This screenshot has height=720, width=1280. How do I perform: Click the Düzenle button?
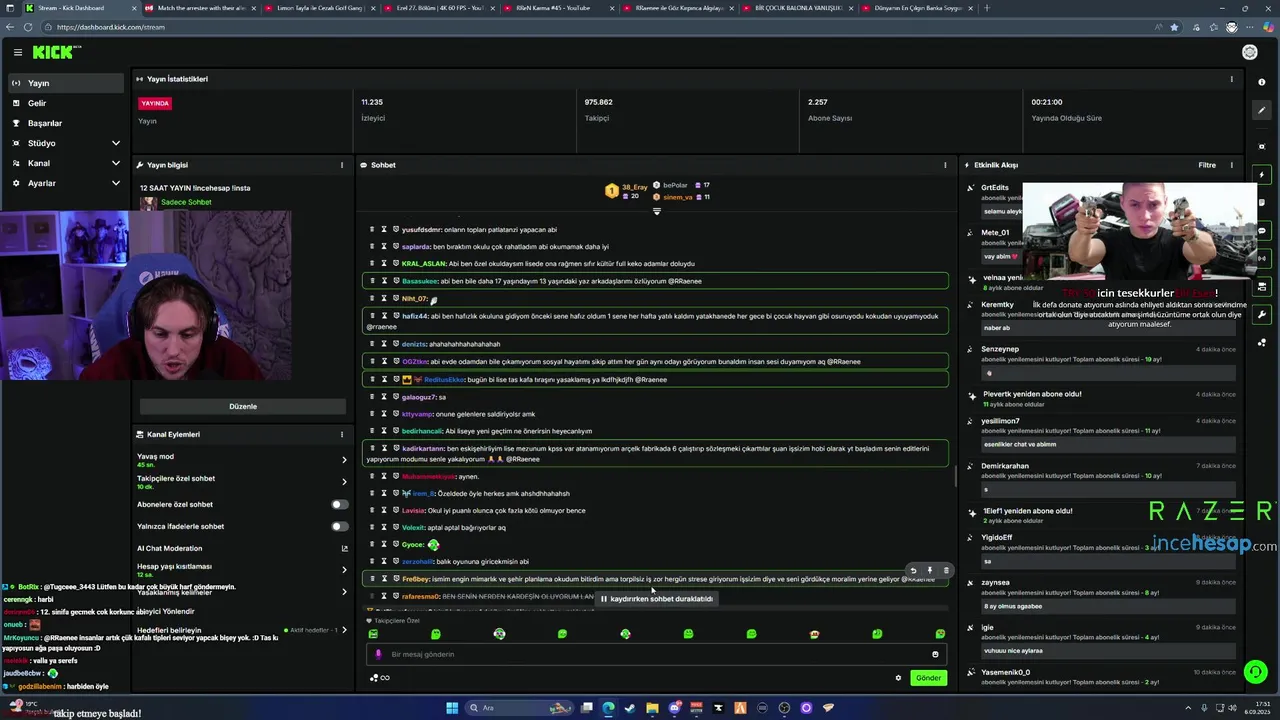coord(243,406)
